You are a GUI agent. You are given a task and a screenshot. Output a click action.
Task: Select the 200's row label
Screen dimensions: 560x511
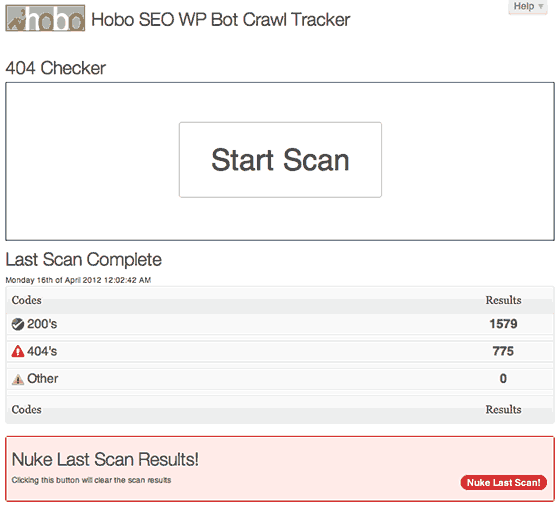(x=42, y=324)
